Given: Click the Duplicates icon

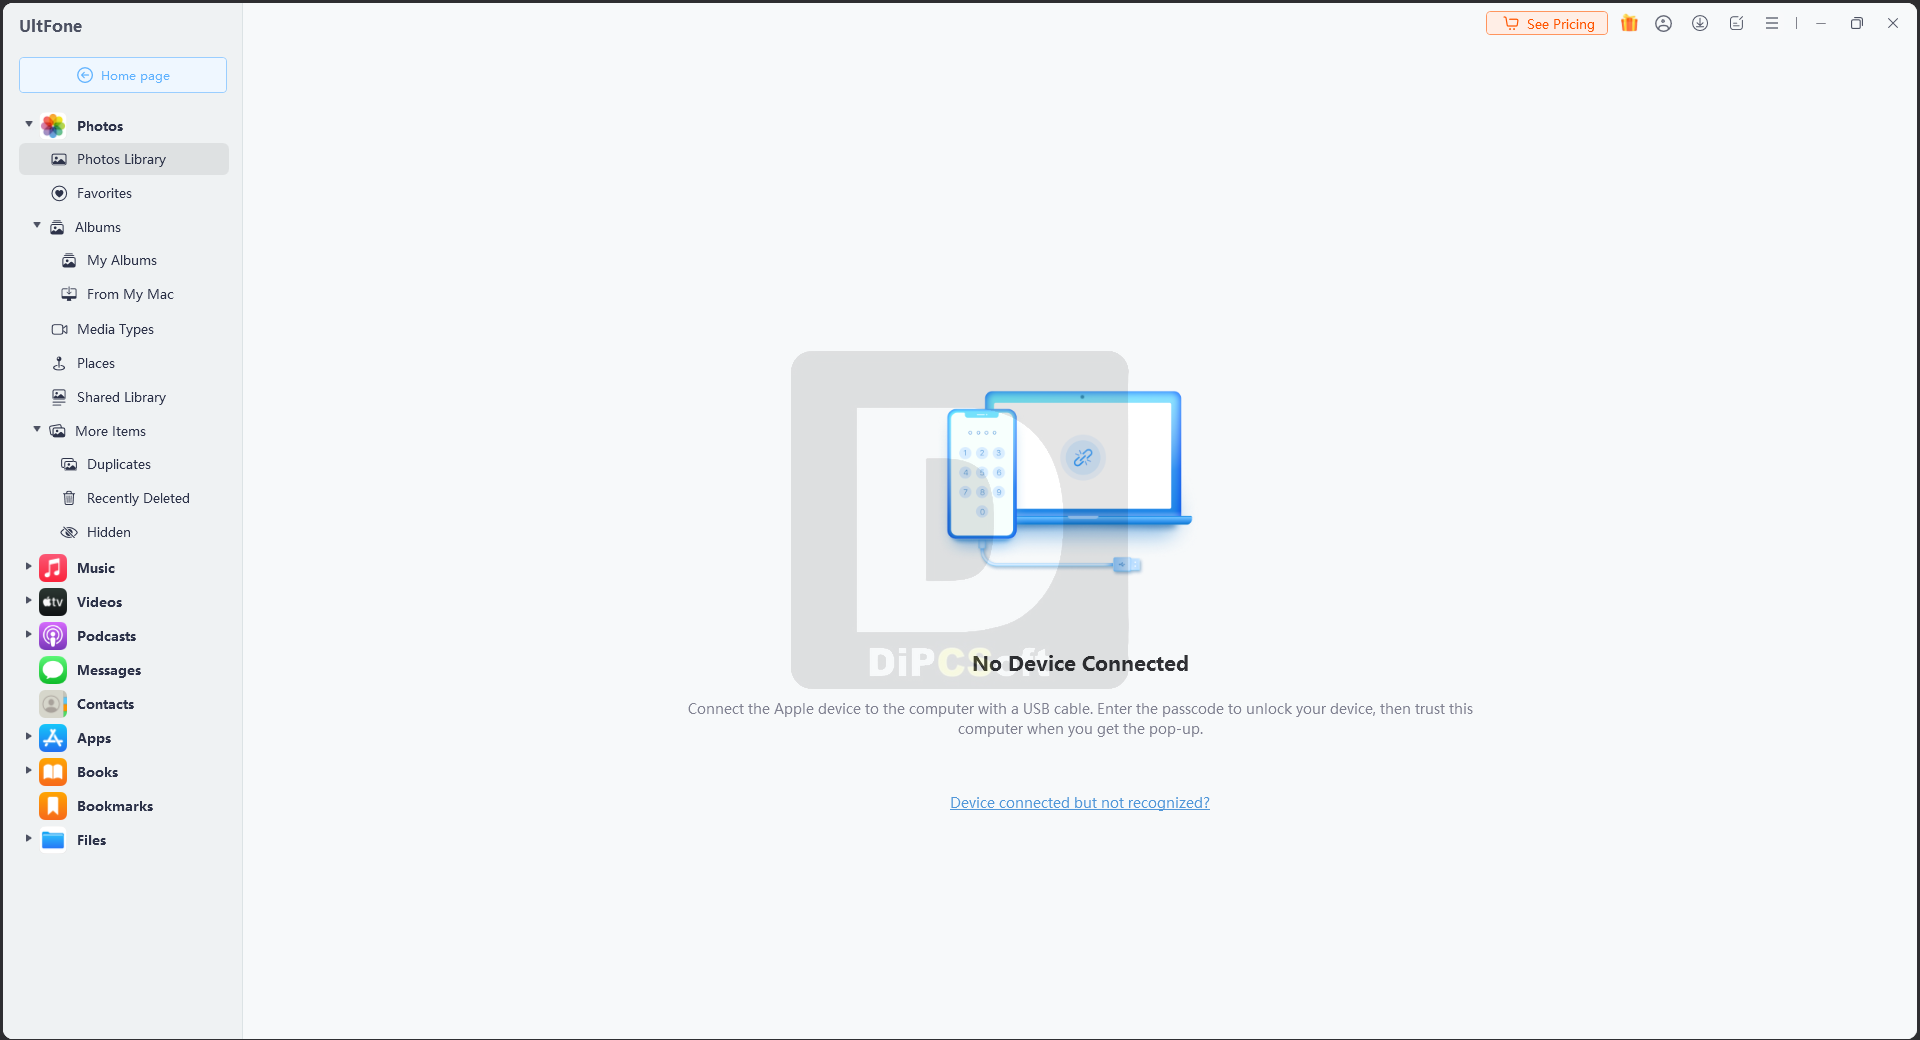Looking at the screenshot, I should point(69,464).
